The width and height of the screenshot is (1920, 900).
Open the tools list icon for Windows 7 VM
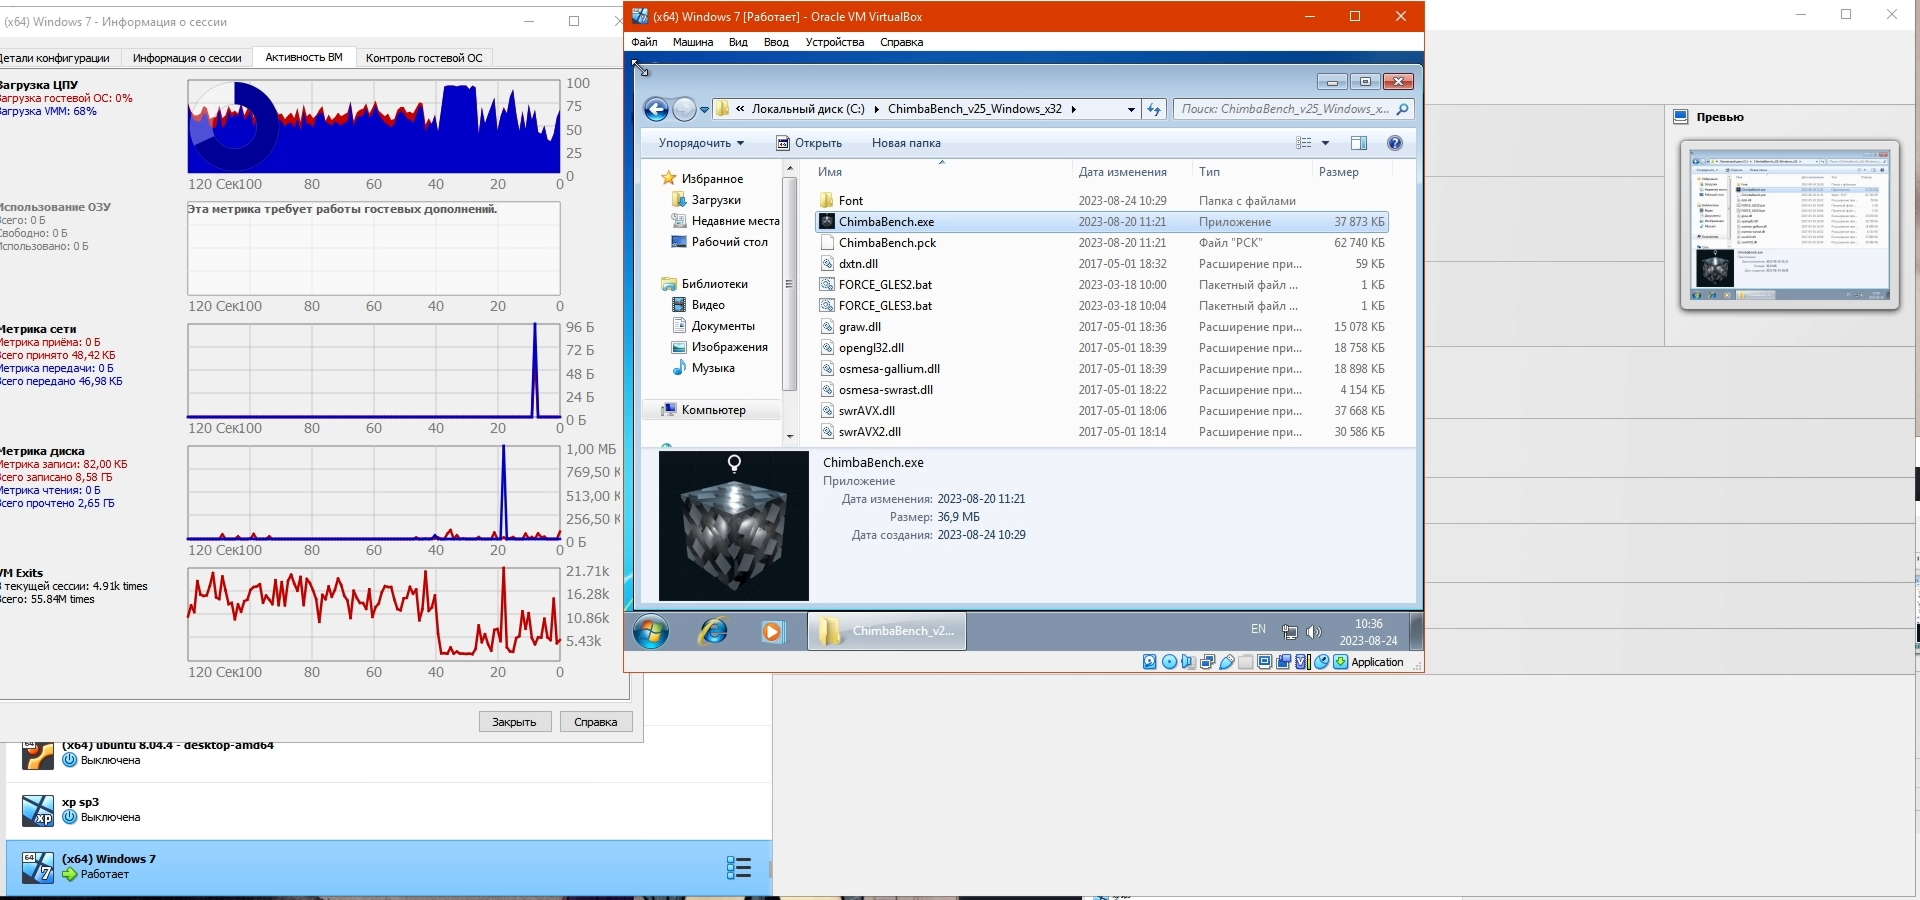click(738, 867)
